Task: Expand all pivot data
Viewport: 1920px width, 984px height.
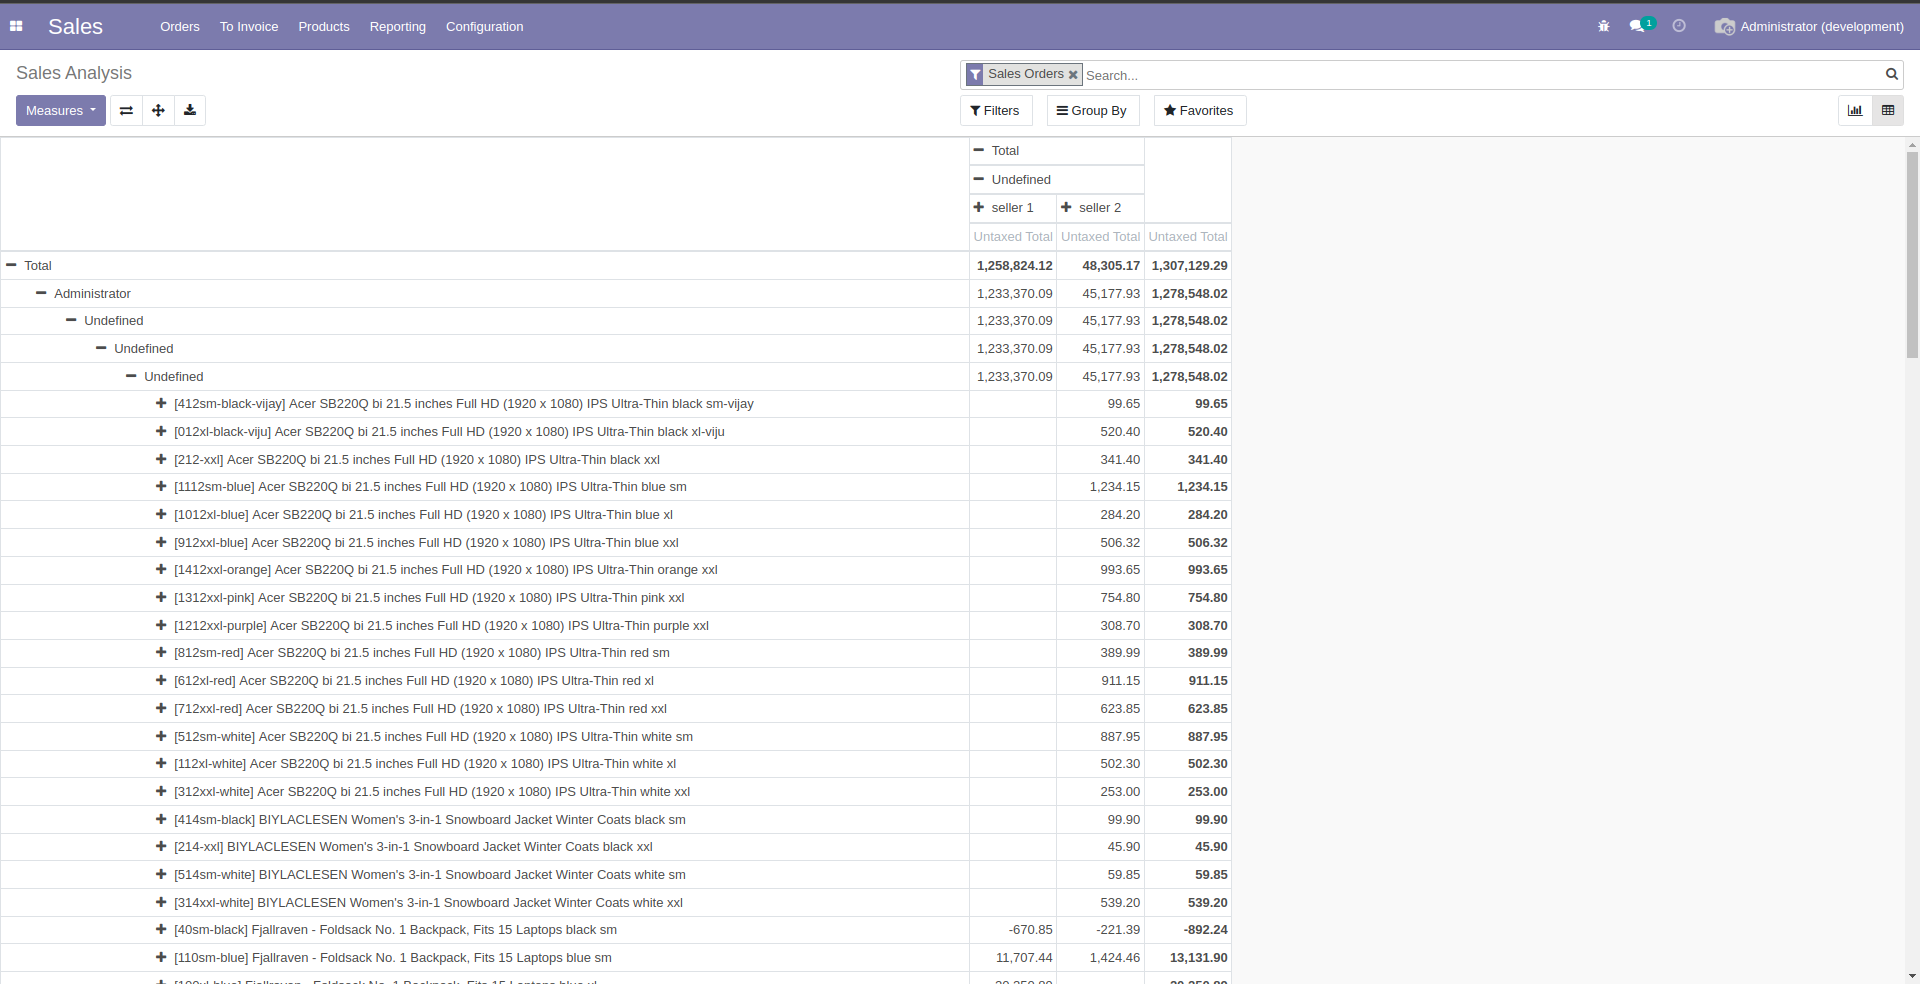Action: click(157, 110)
